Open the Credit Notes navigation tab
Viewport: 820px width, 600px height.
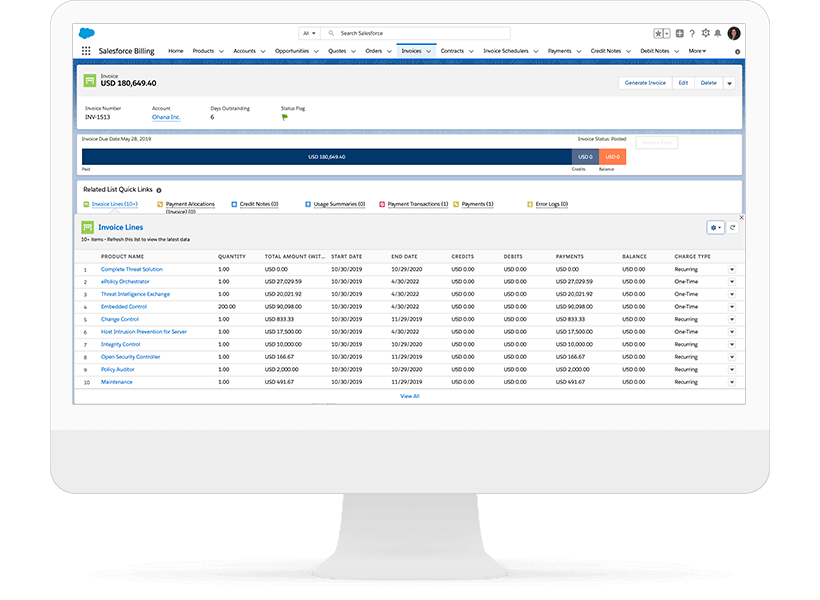click(606, 51)
